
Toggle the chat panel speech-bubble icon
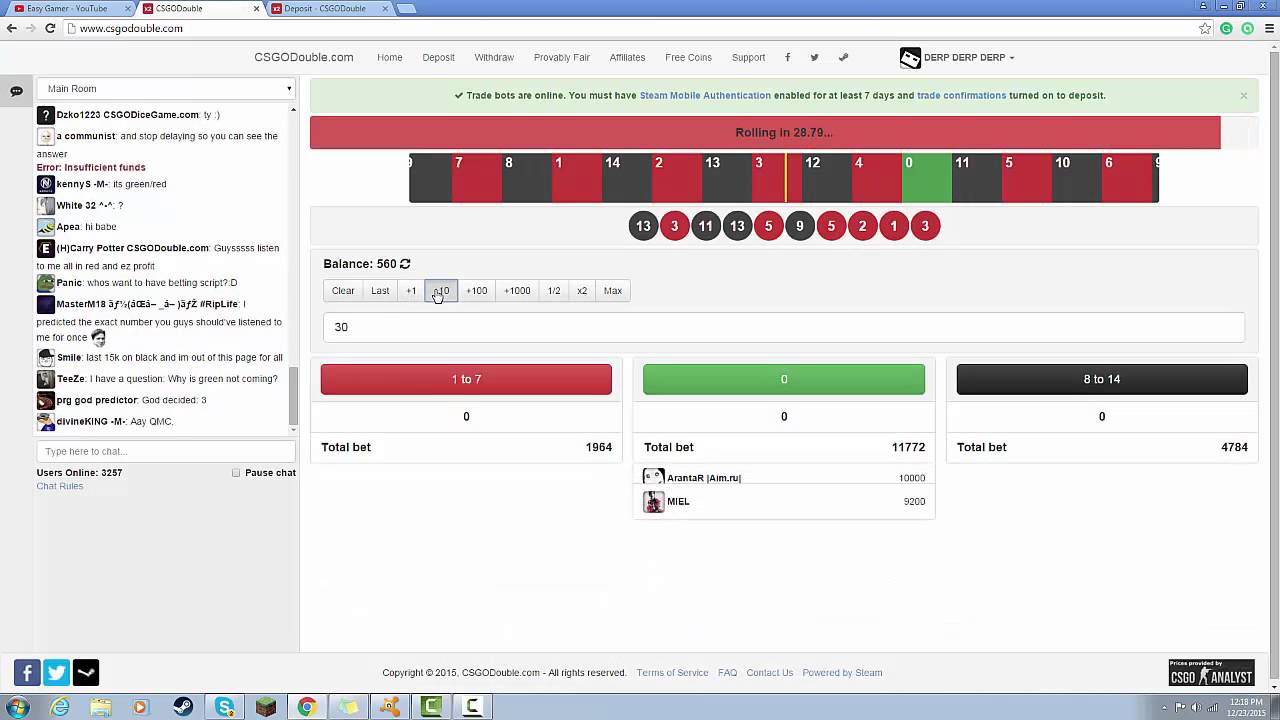(x=17, y=91)
